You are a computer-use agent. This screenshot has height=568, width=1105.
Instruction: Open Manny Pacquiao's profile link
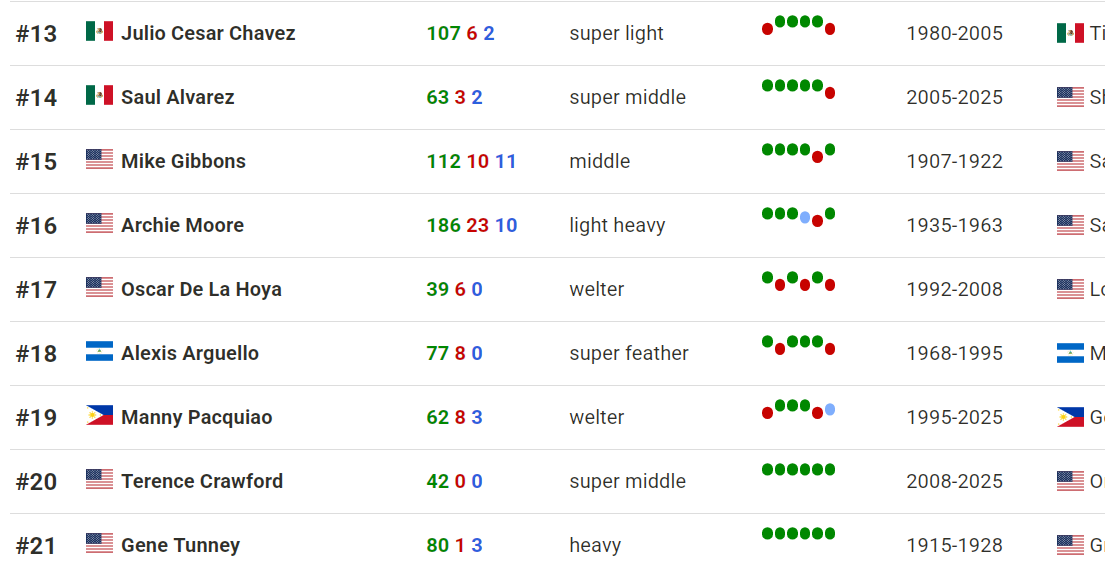pyautogui.click(x=196, y=417)
